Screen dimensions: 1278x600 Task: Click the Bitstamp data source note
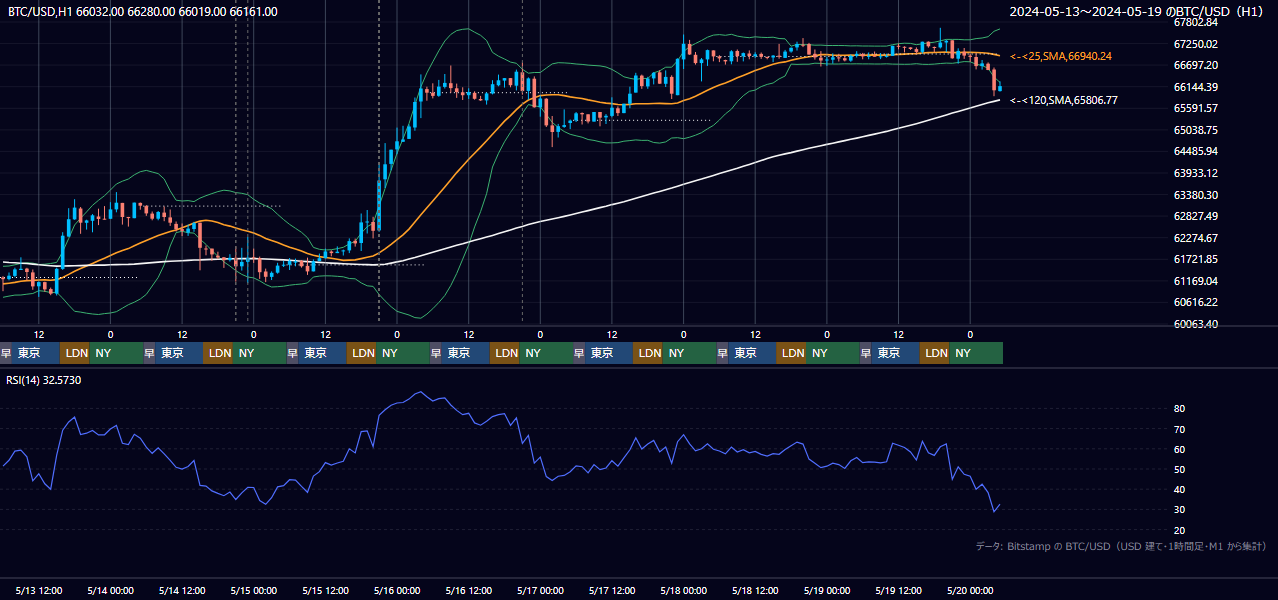1121,546
